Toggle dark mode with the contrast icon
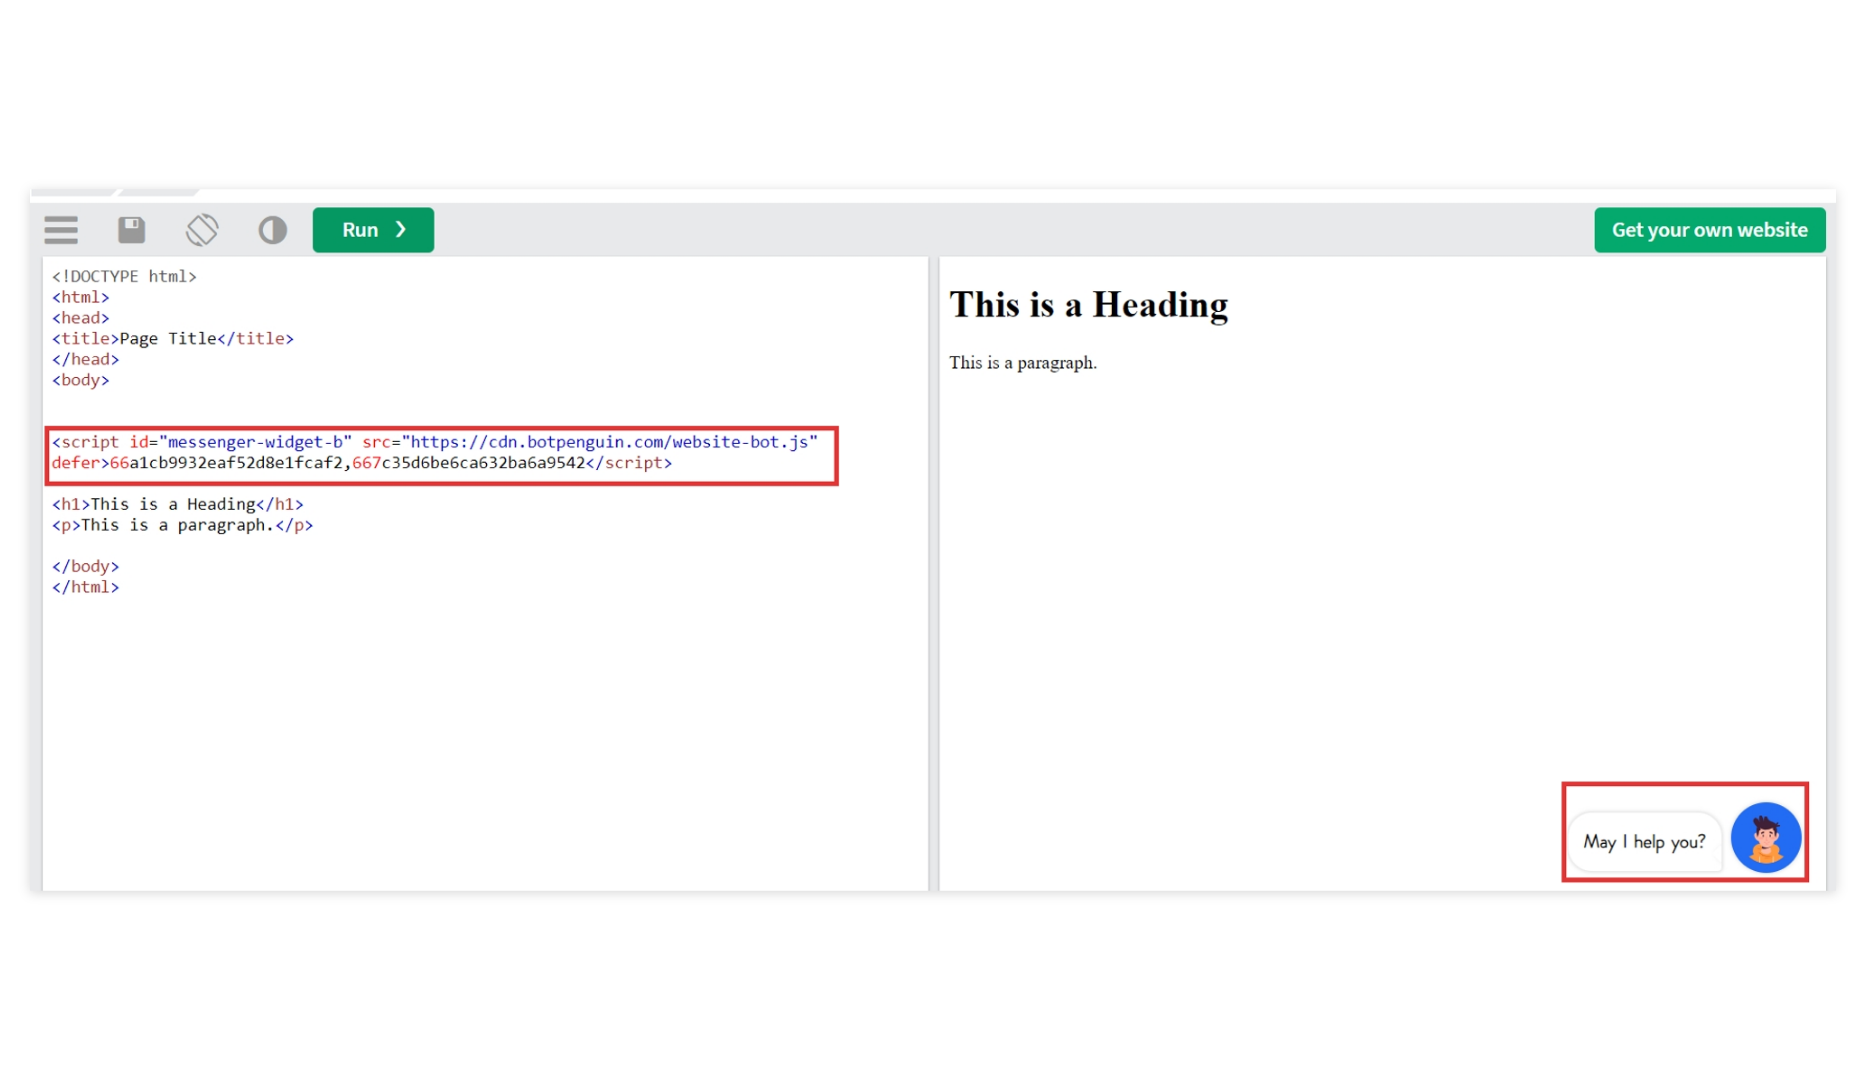This screenshot has height=1080, width=1866. 272,230
